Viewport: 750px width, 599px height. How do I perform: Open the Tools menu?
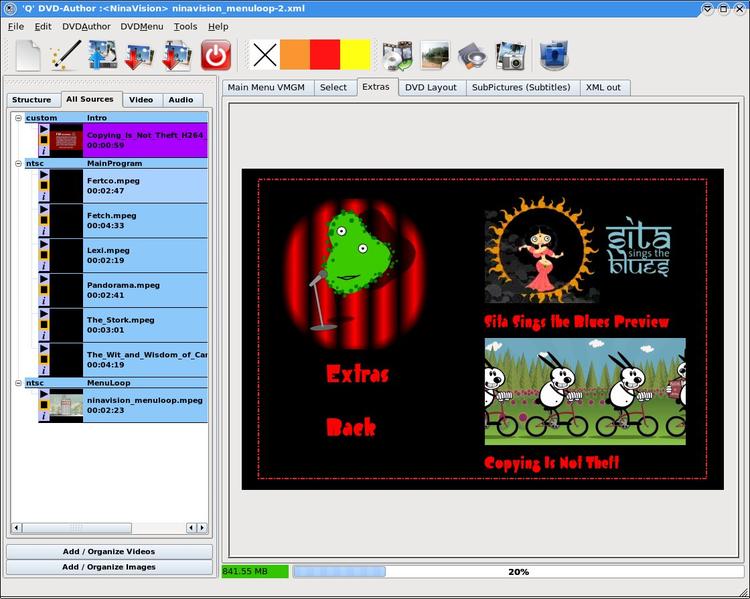coord(185,26)
